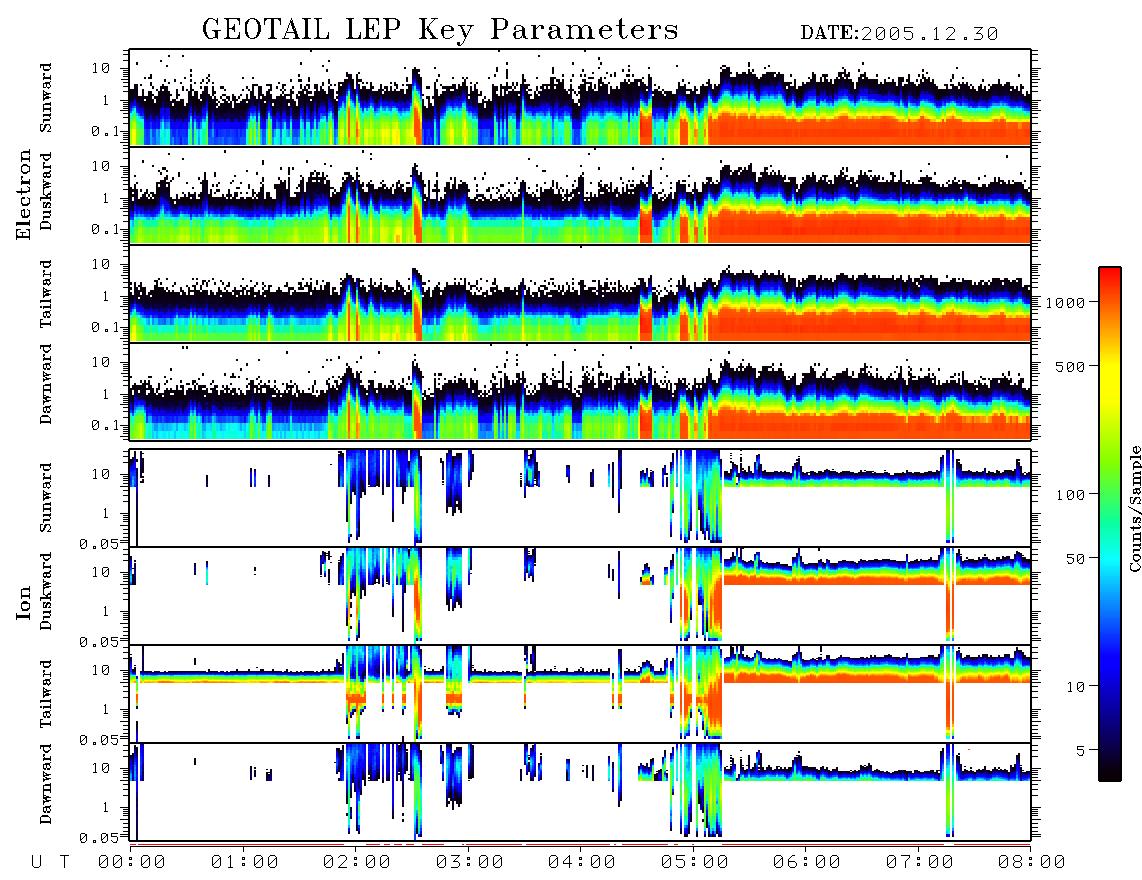Screen dimensions: 1142x880
Task: Click the Ion Sunward spectrogram panel
Action: click(x=580, y=498)
